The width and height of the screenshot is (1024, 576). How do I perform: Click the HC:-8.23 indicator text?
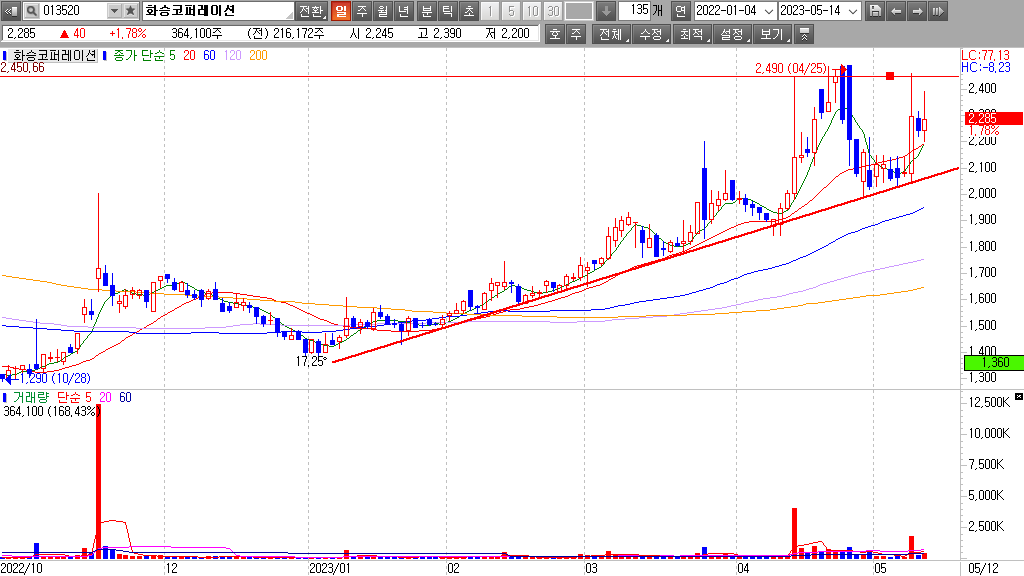coord(985,67)
